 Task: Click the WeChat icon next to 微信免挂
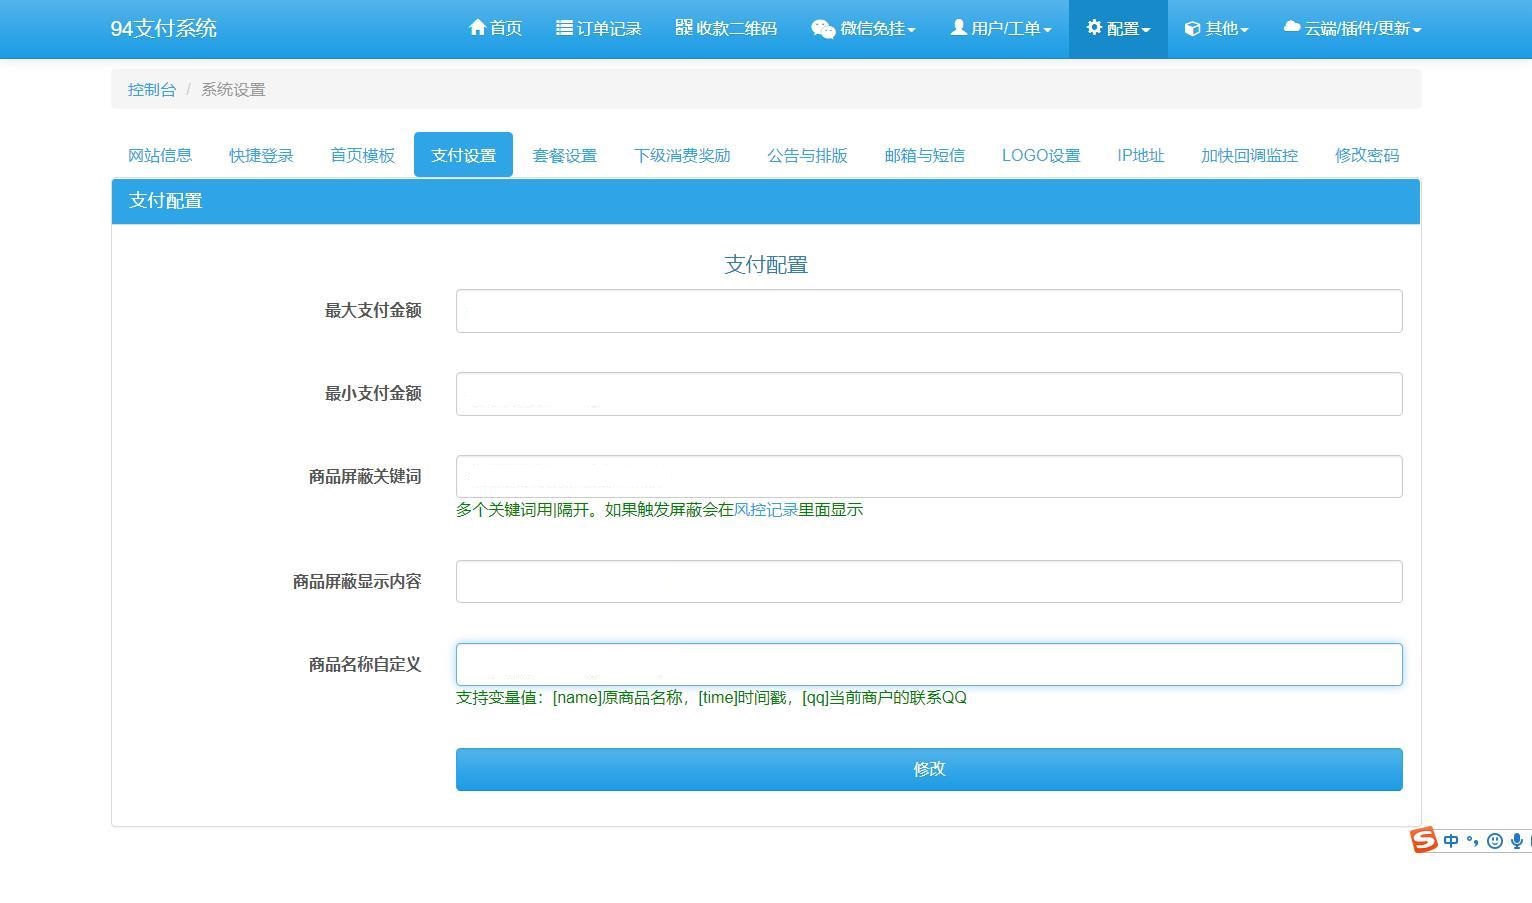pos(822,29)
